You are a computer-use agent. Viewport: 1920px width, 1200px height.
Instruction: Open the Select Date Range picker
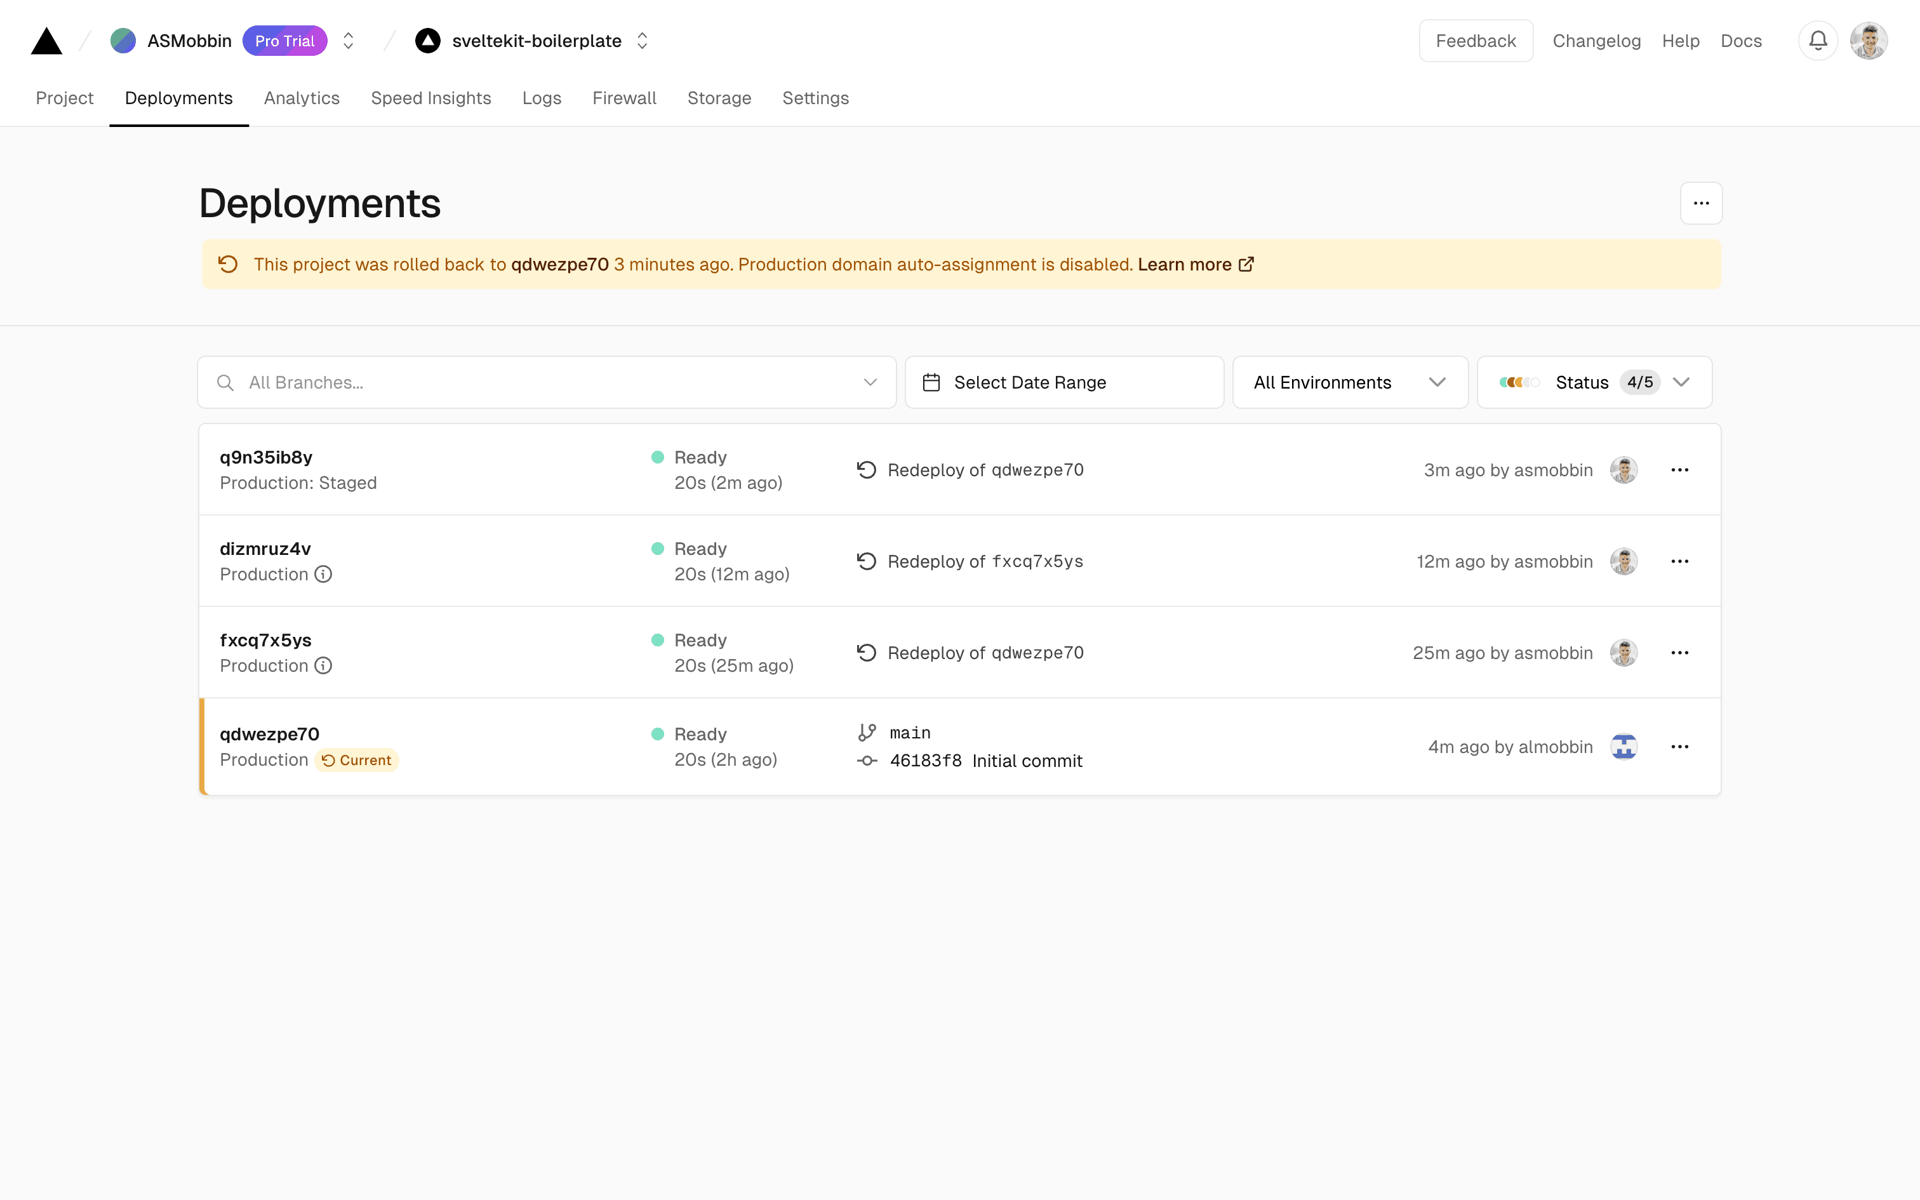(1064, 382)
